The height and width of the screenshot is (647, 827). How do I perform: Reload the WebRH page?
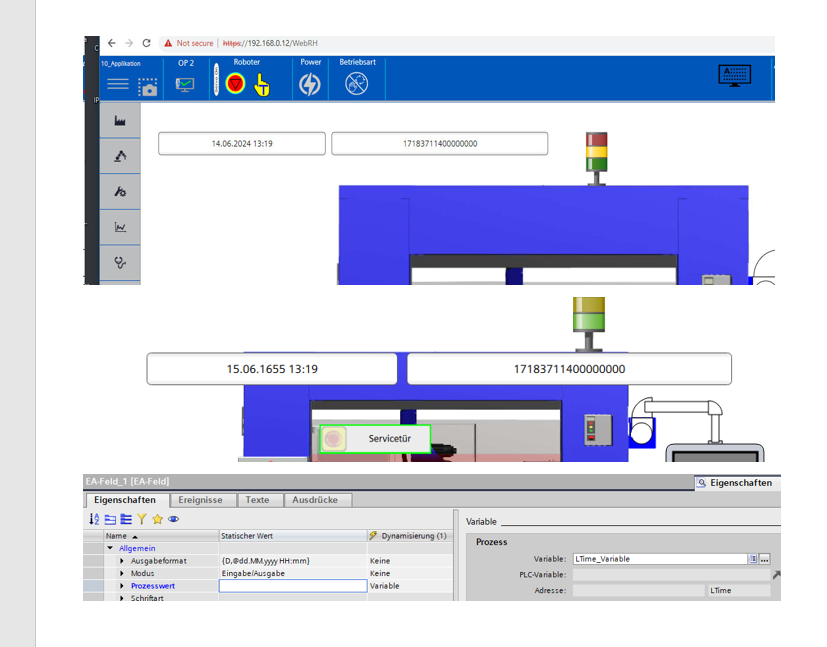click(x=147, y=43)
